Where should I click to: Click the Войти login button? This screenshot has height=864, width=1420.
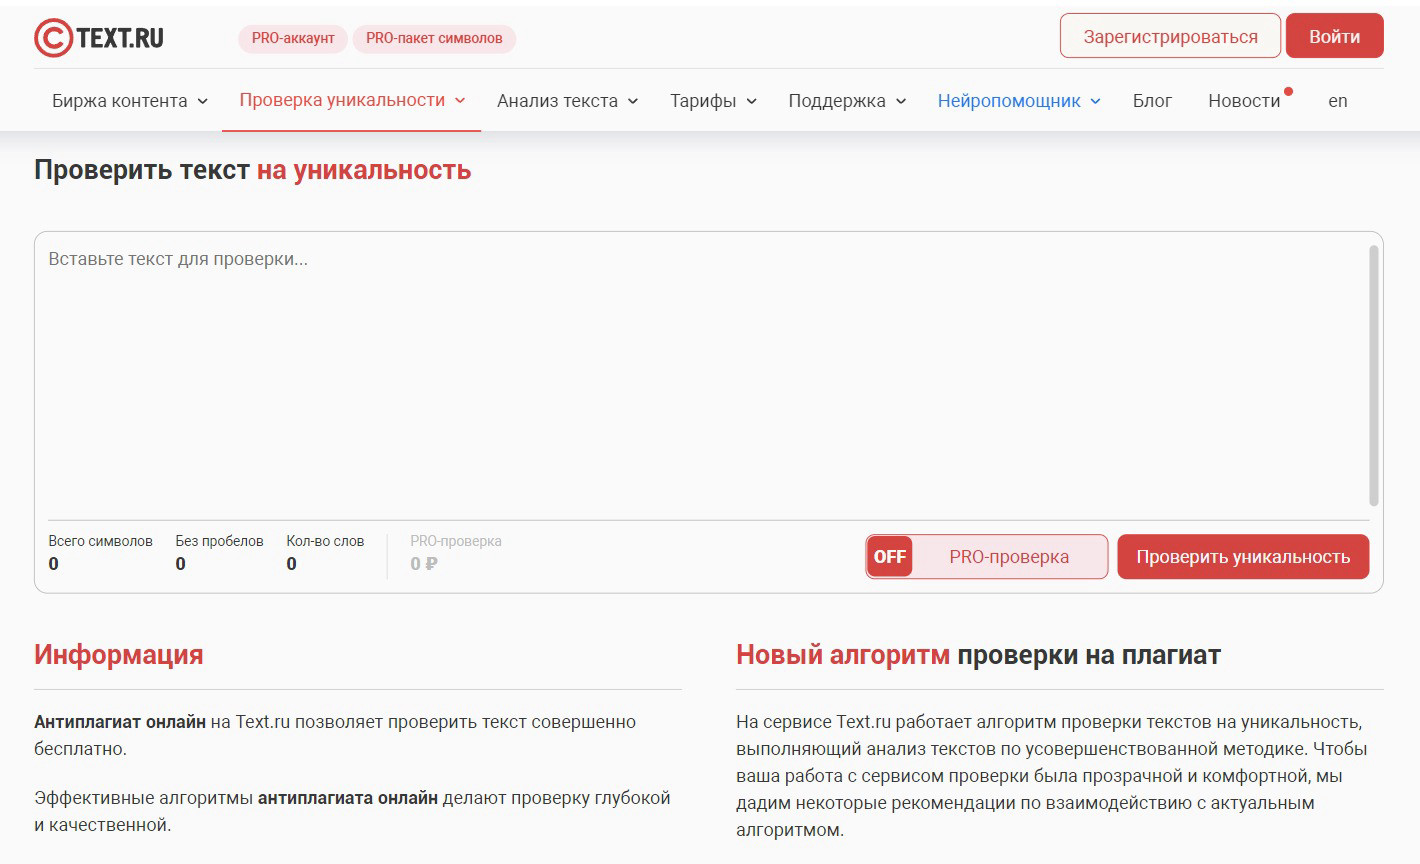[x=1334, y=37]
